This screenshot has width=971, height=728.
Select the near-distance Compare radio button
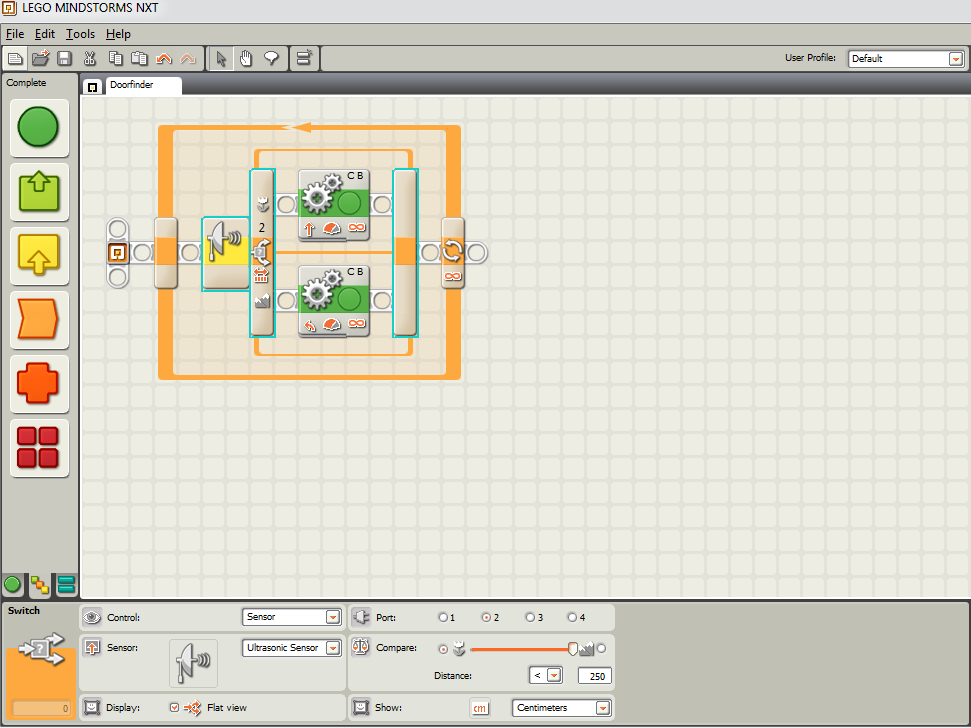(x=443, y=649)
